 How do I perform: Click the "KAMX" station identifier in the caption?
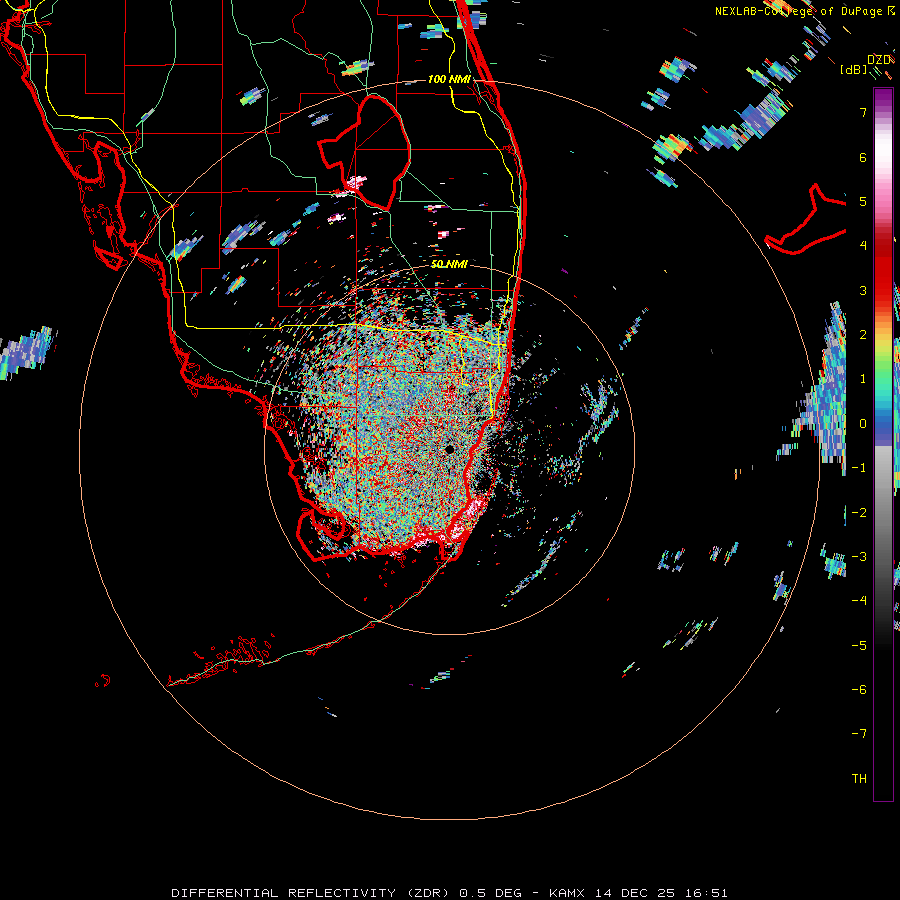(567, 893)
